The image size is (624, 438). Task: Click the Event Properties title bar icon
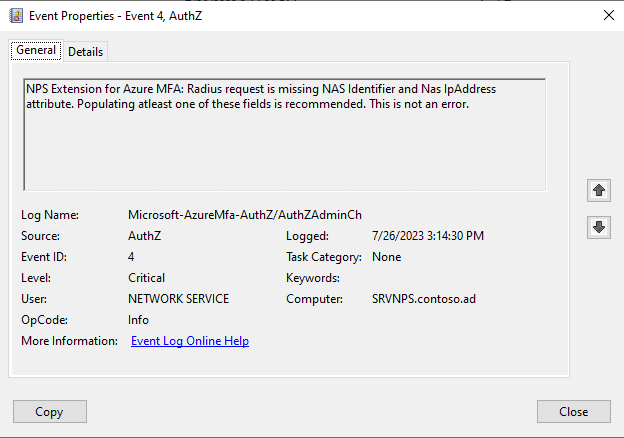tap(16, 15)
